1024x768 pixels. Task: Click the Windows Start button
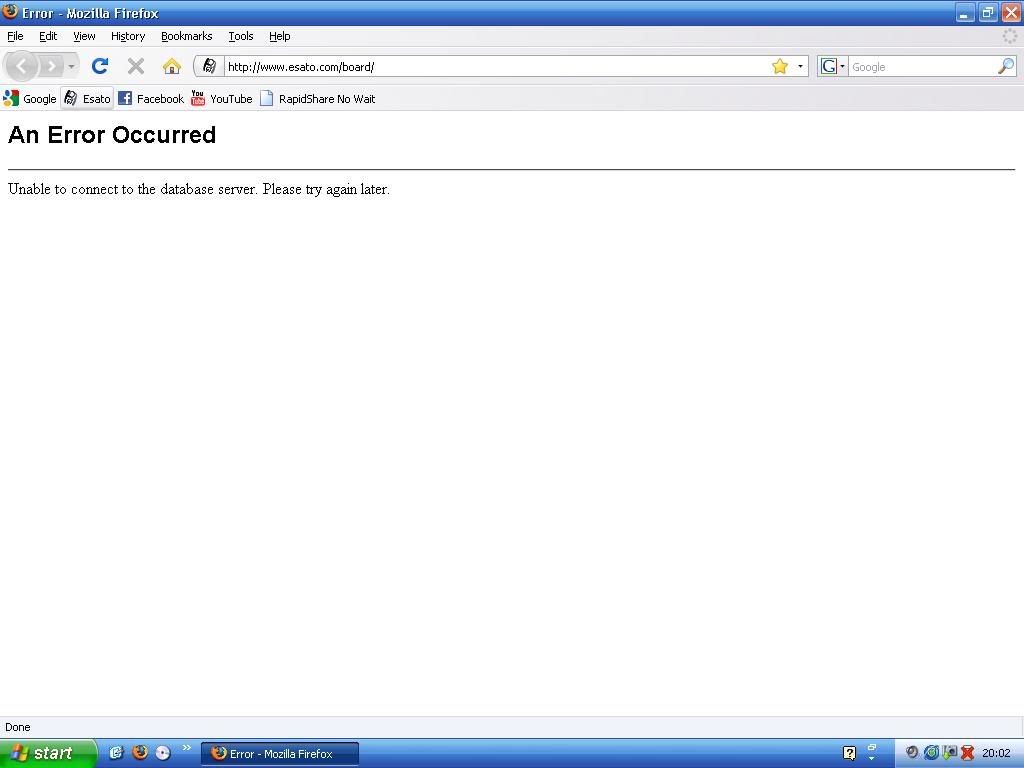47,753
